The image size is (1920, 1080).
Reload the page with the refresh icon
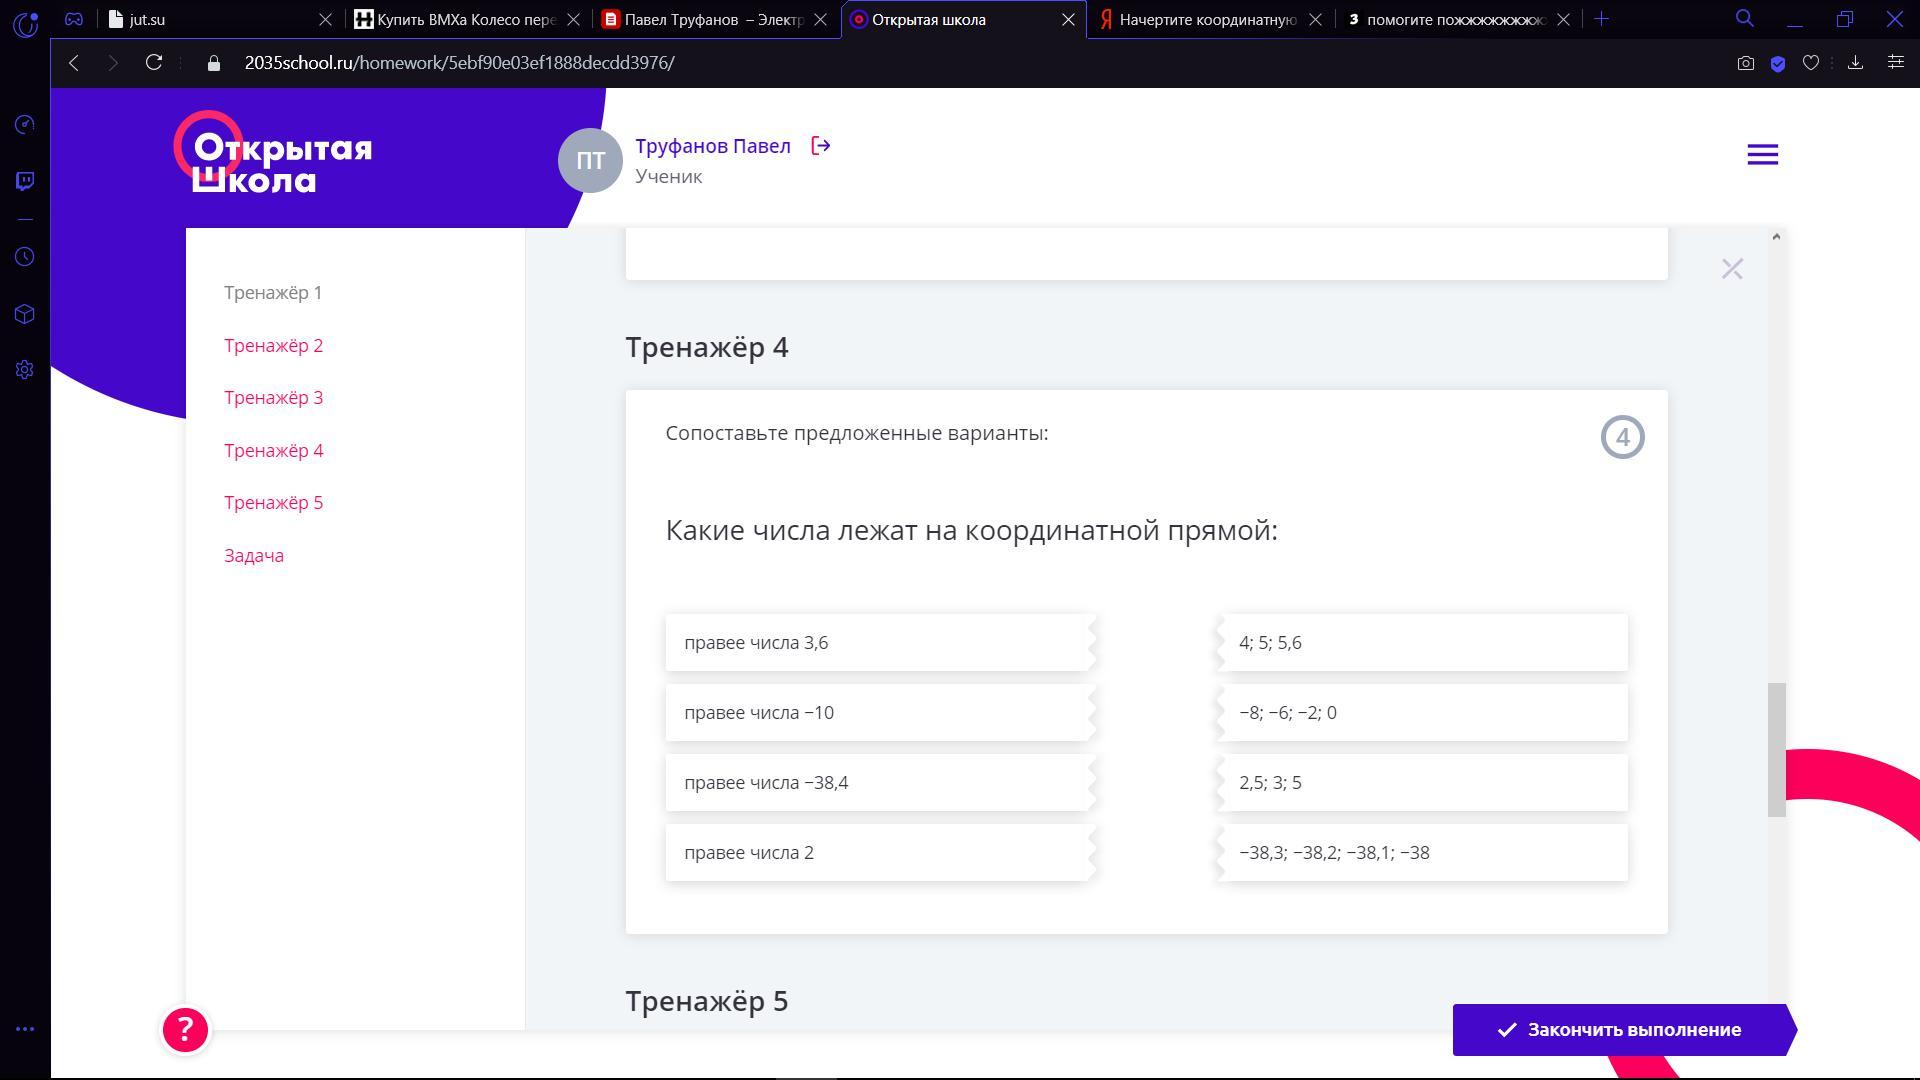tap(154, 63)
